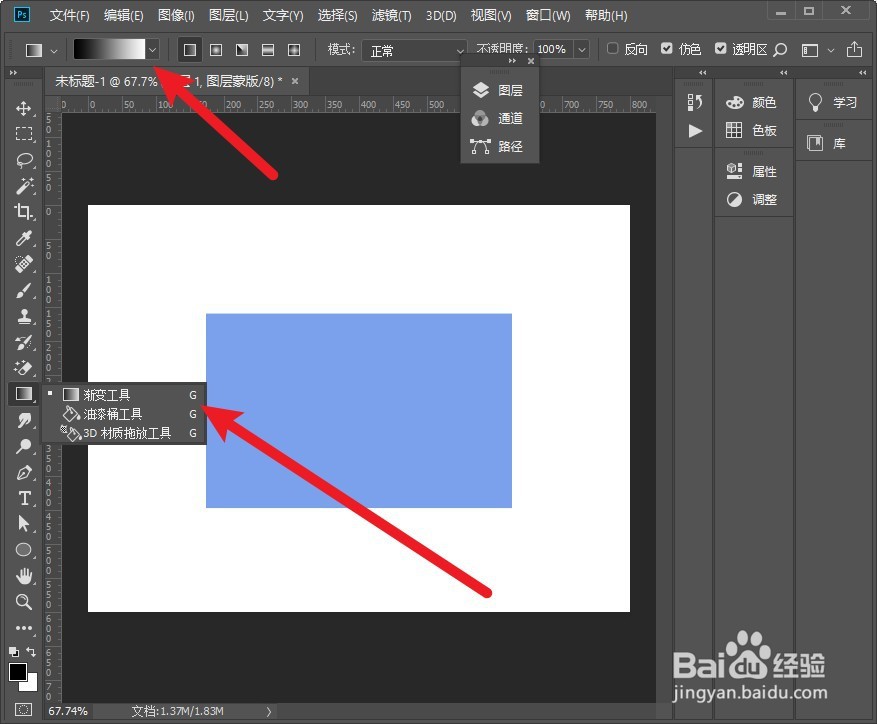The image size is (877, 724).
Task: Open the 图层 layers panel
Action: click(498, 90)
